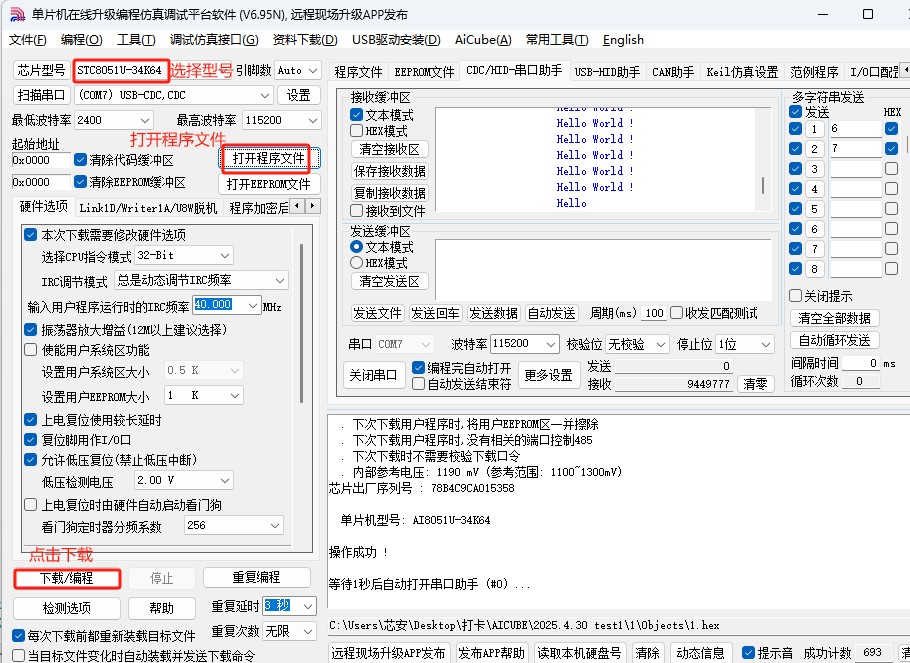Switch to the Keil仿真设置 tab

pos(742,72)
